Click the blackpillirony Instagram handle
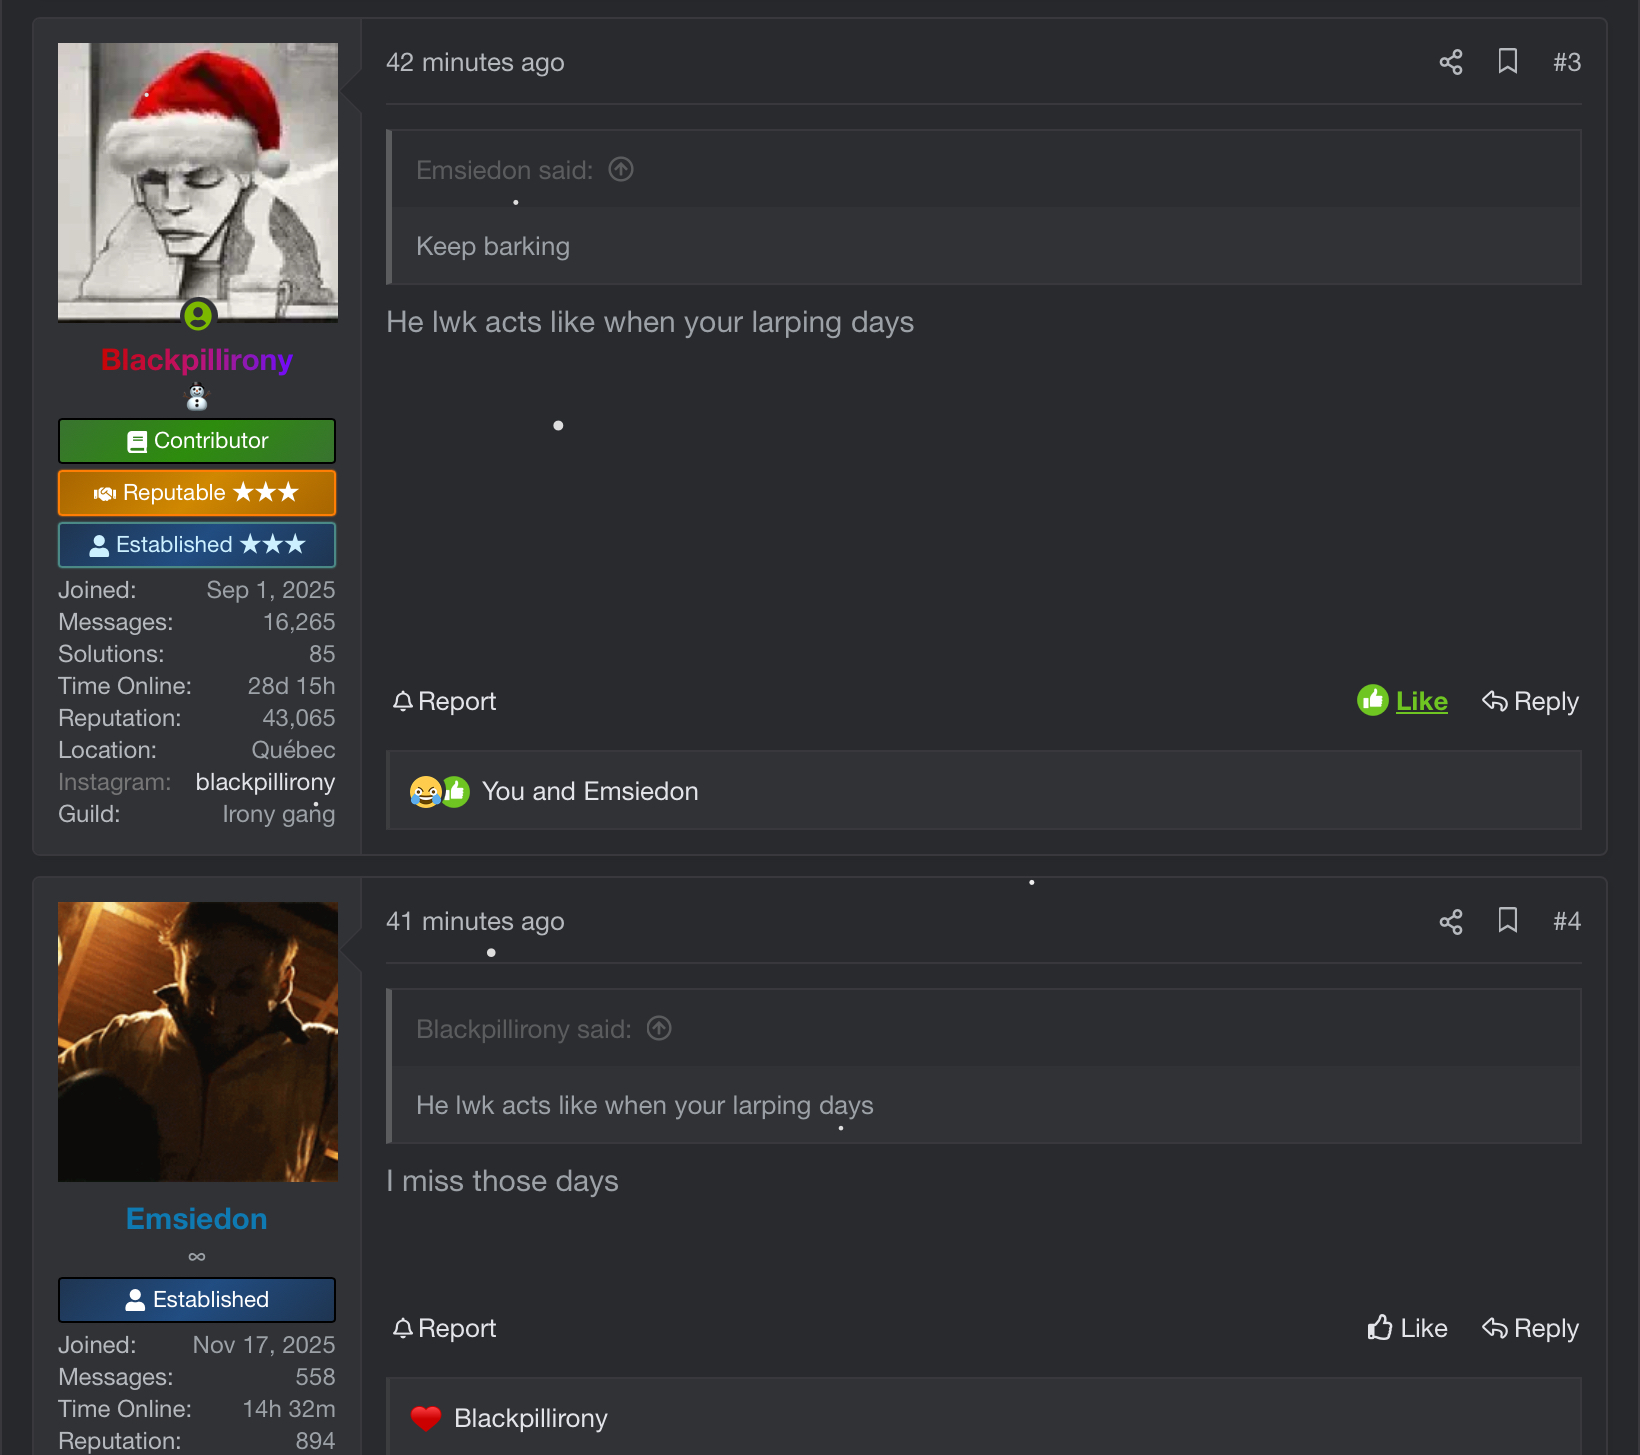 point(265,782)
